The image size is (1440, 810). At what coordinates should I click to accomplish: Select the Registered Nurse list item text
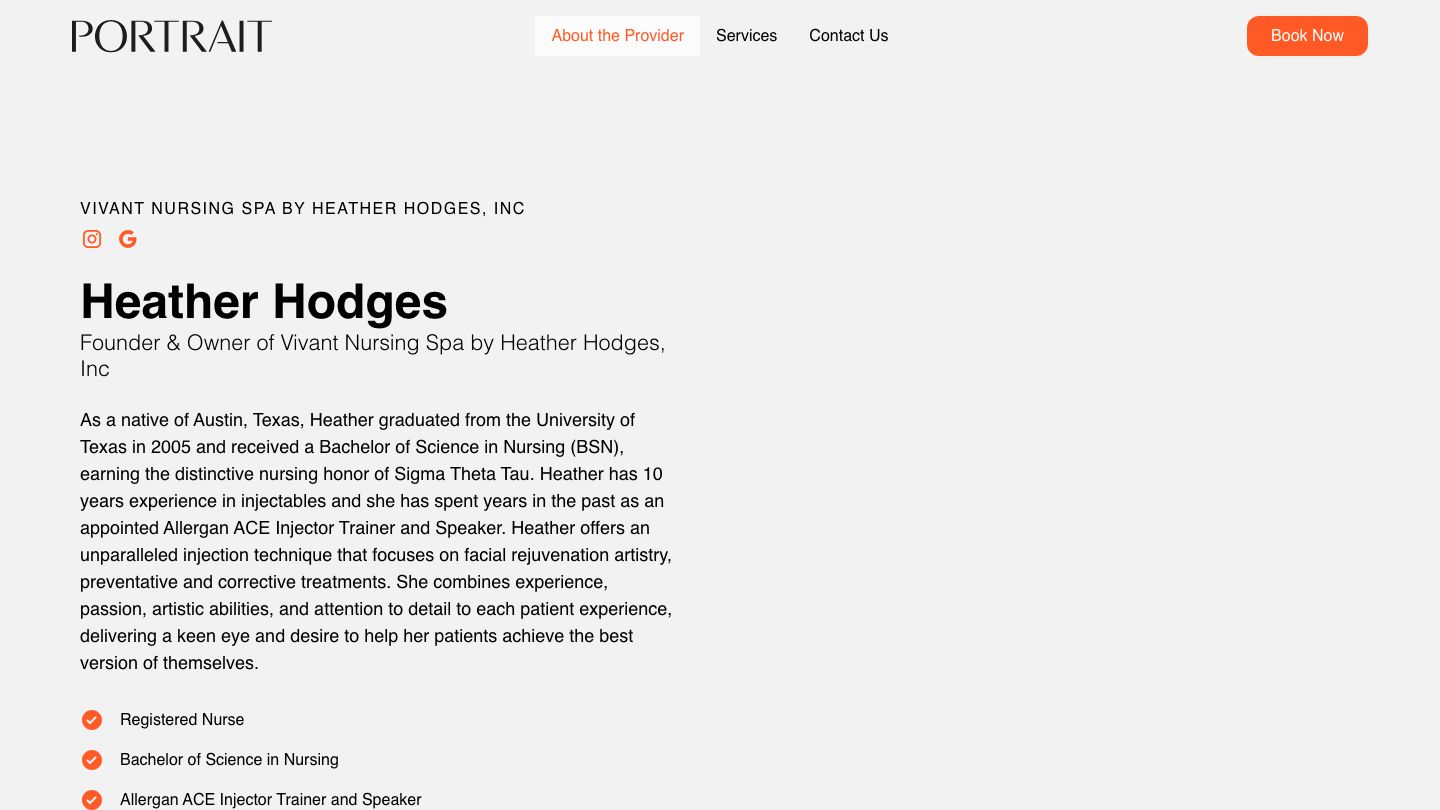182,720
